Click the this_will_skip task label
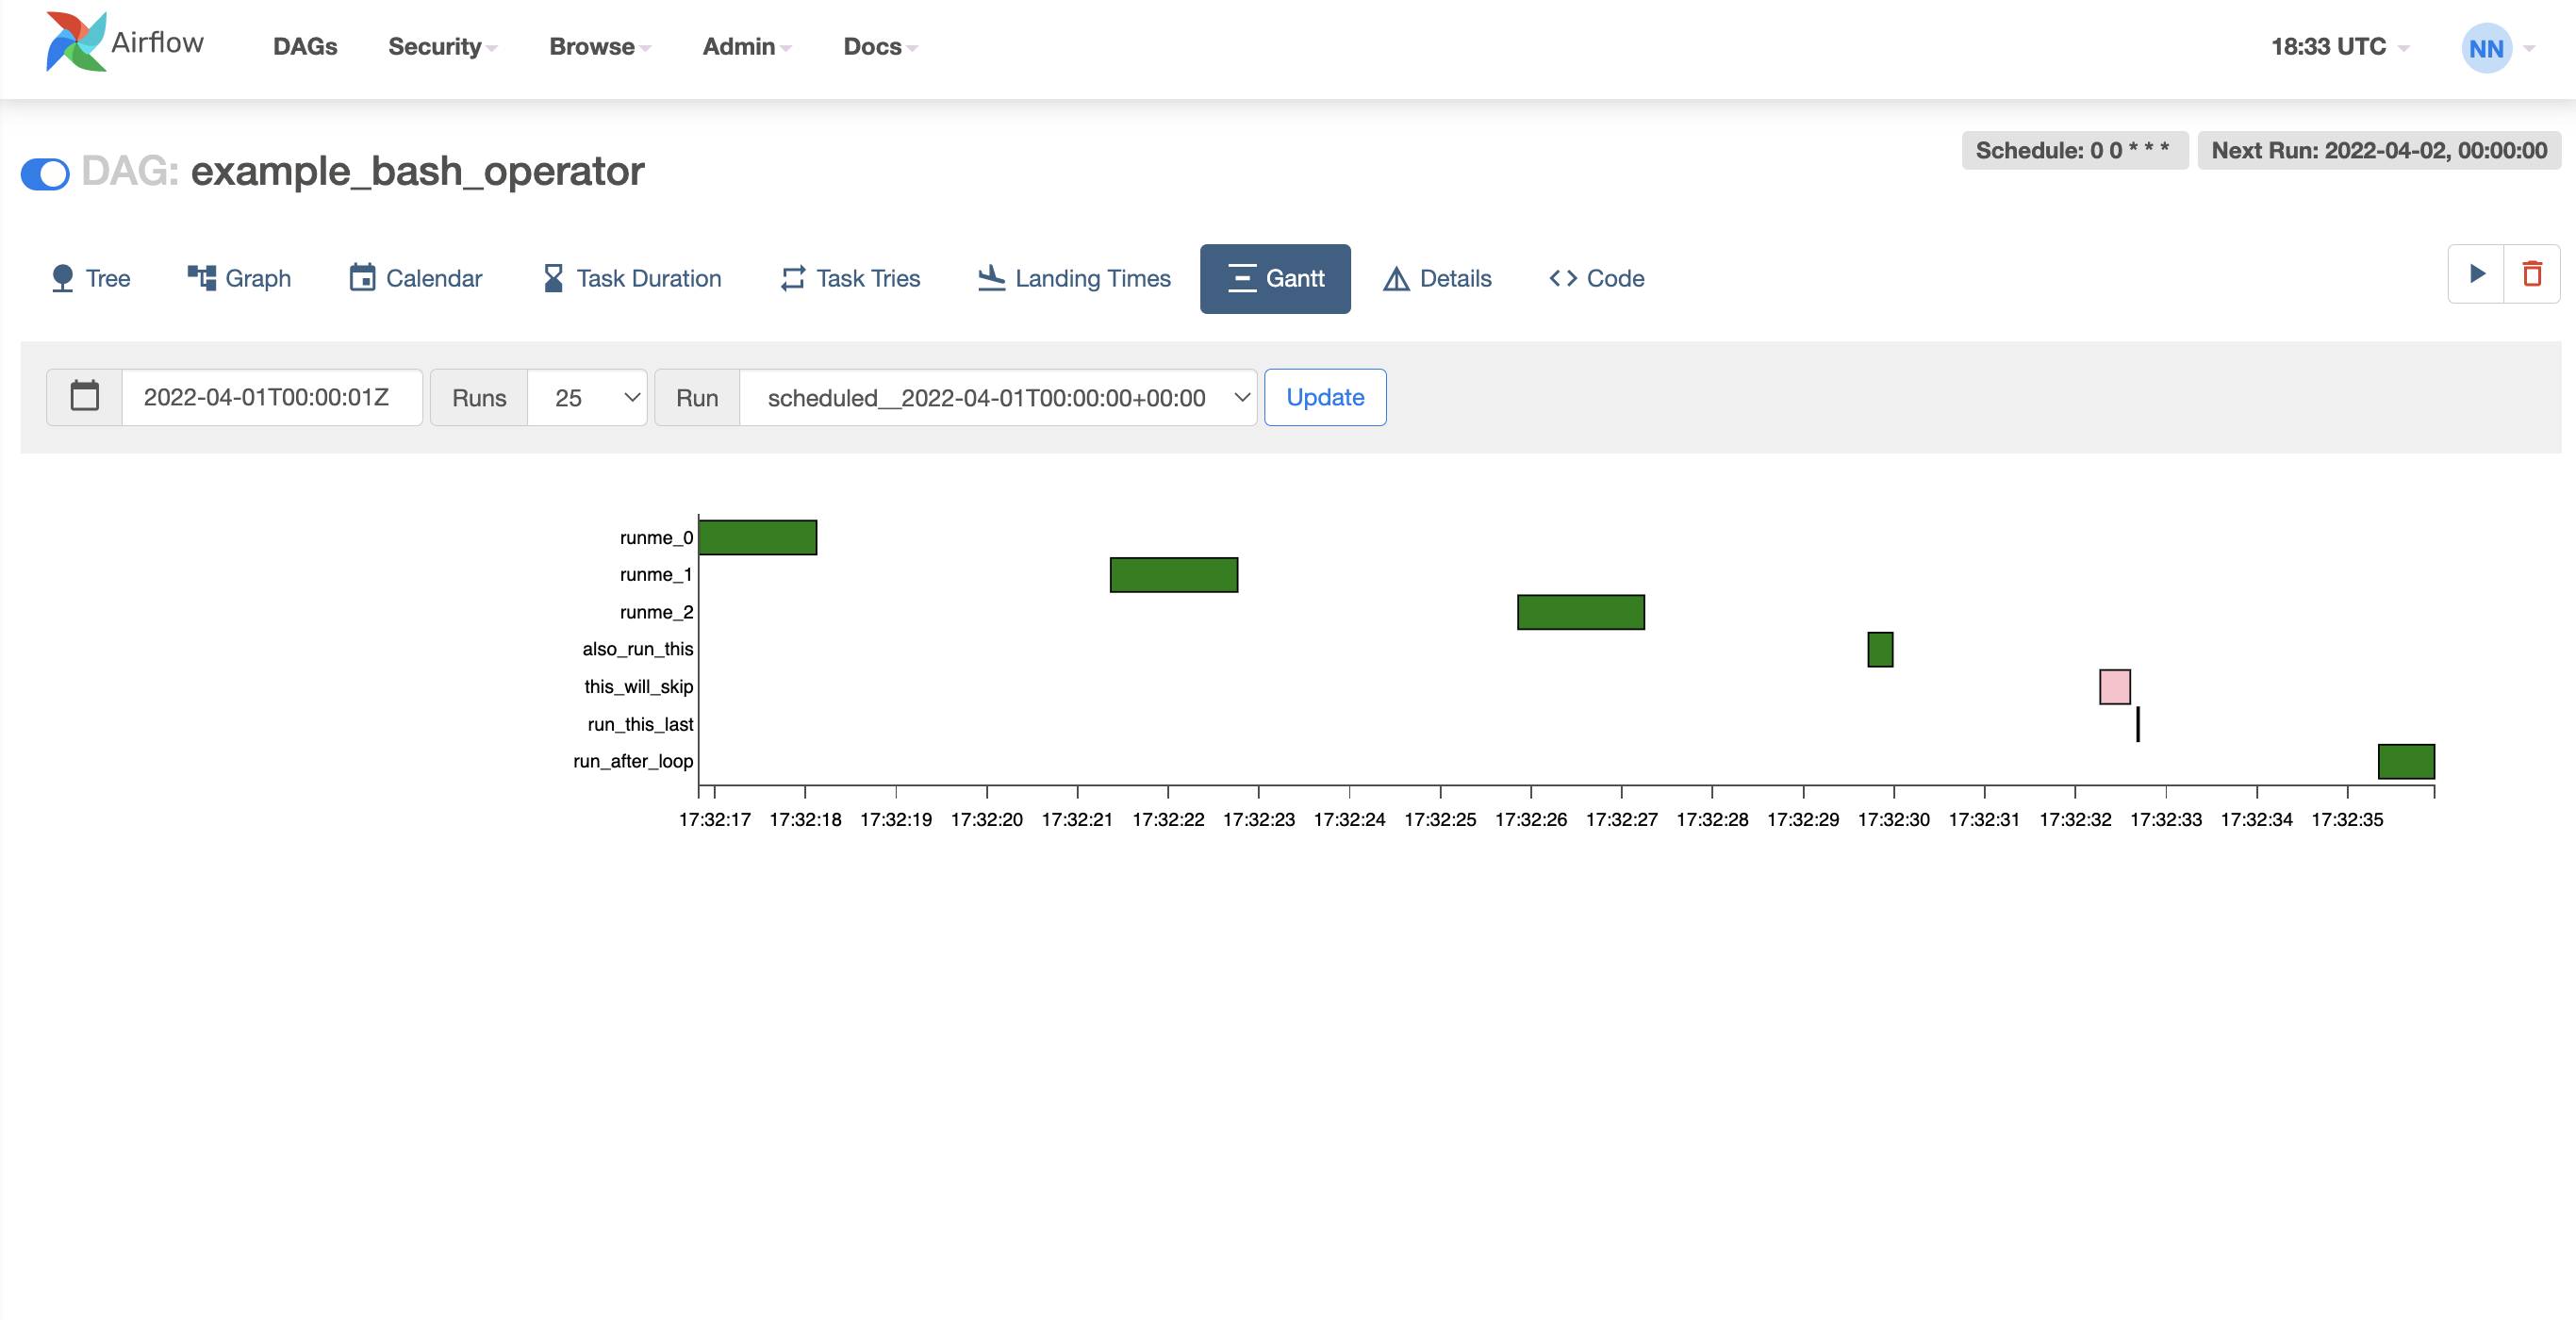This screenshot has width=2576, height=1320. pyautogui.click(x=639, y=686)
